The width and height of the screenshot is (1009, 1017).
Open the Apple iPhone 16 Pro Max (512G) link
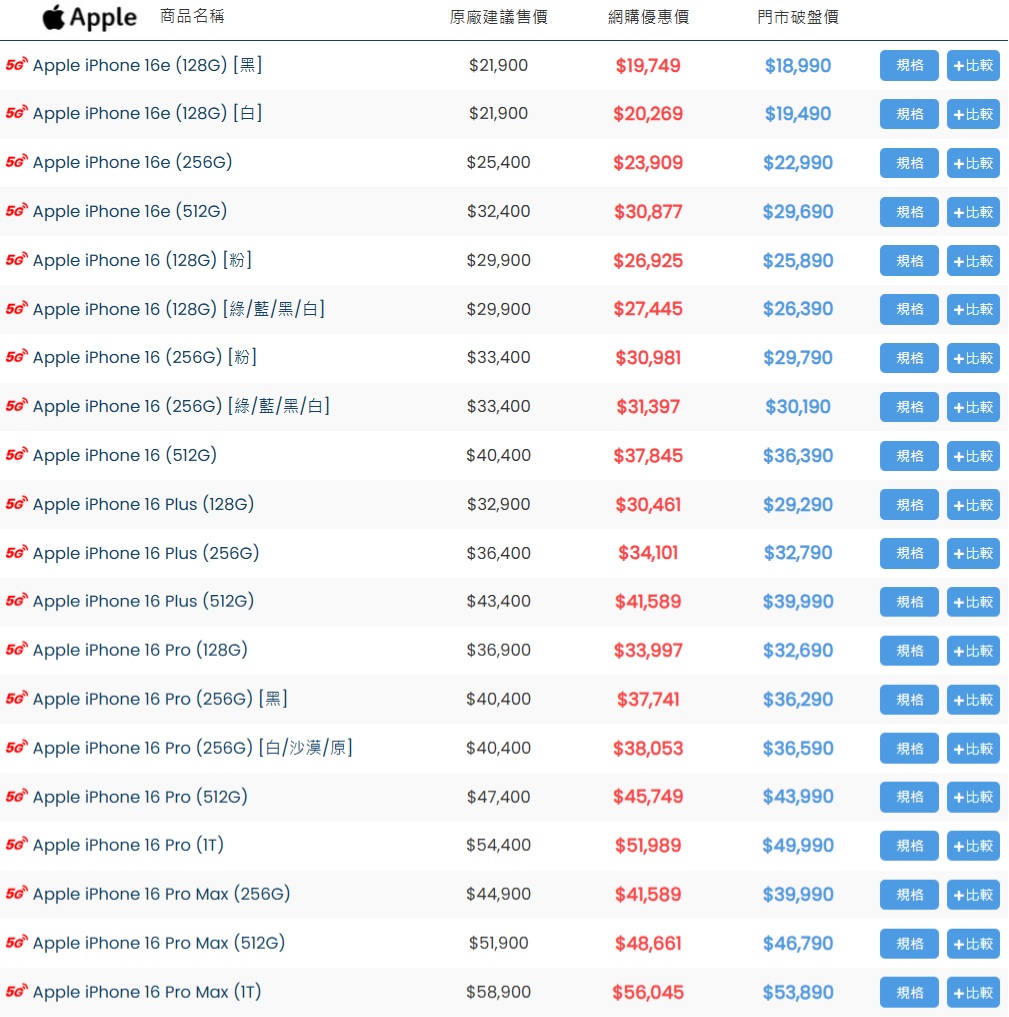[159, 942]
